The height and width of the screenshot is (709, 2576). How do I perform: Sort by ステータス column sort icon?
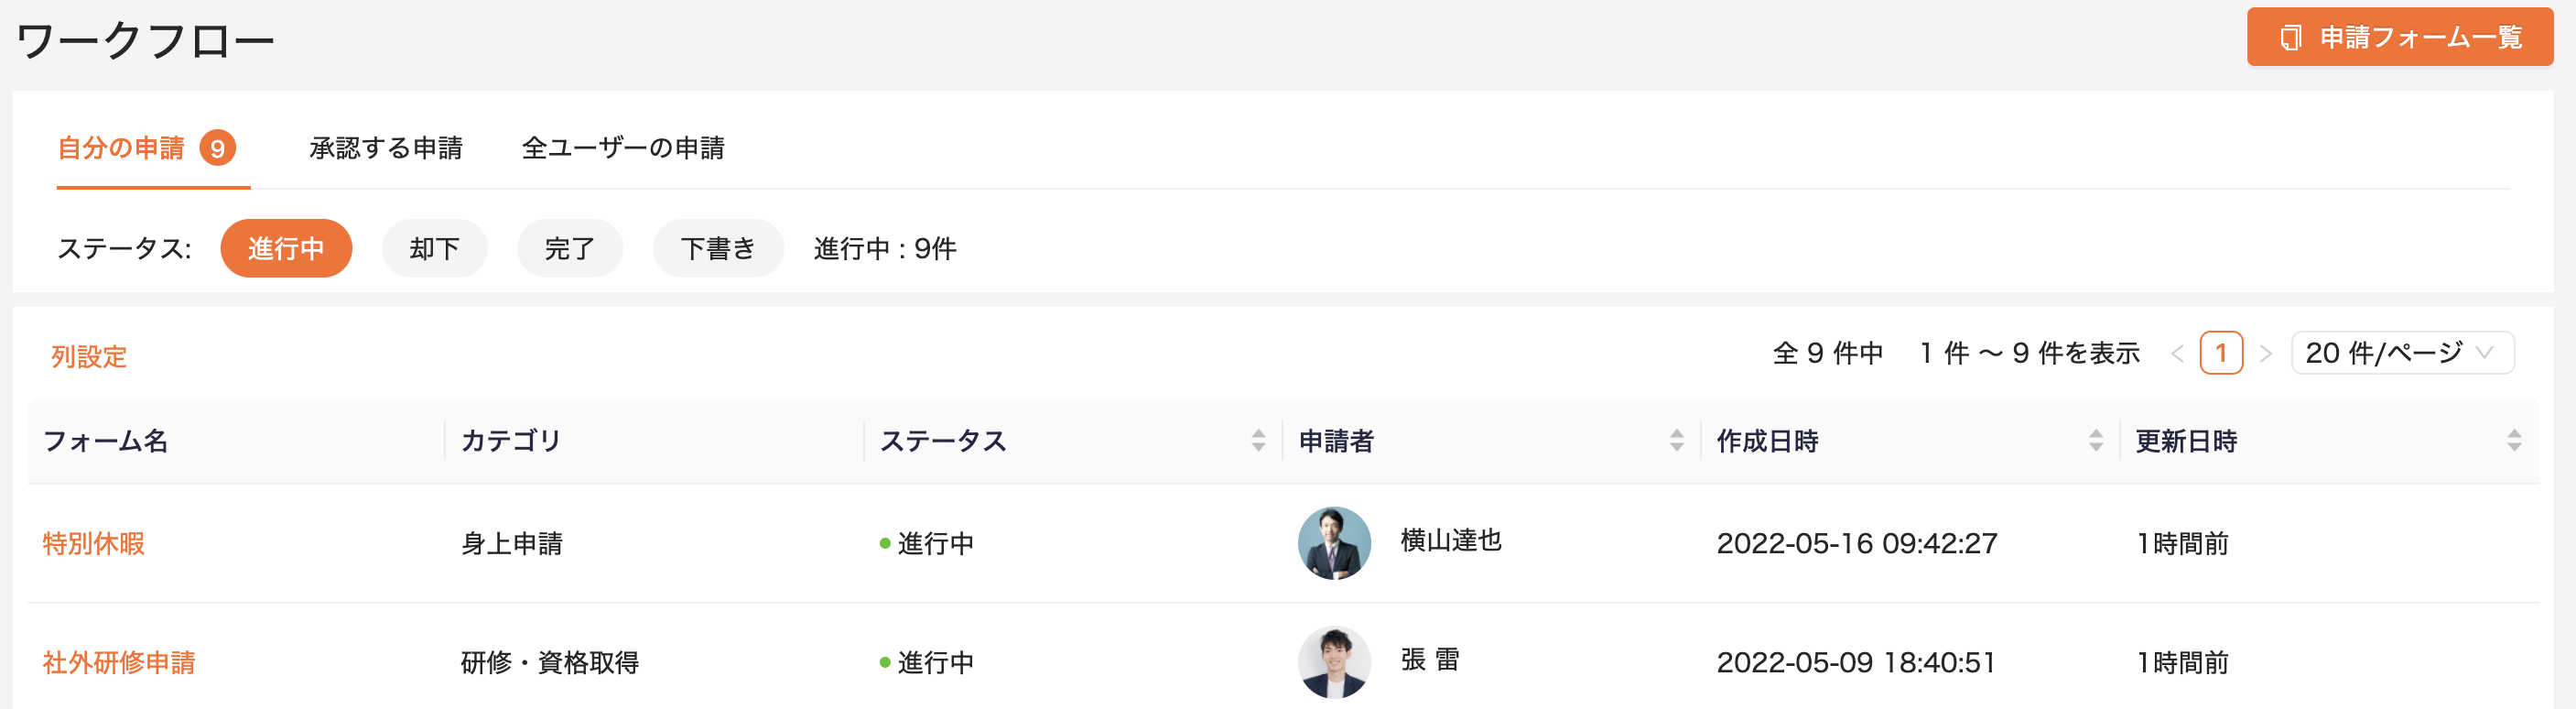(x=1258, y=440)
